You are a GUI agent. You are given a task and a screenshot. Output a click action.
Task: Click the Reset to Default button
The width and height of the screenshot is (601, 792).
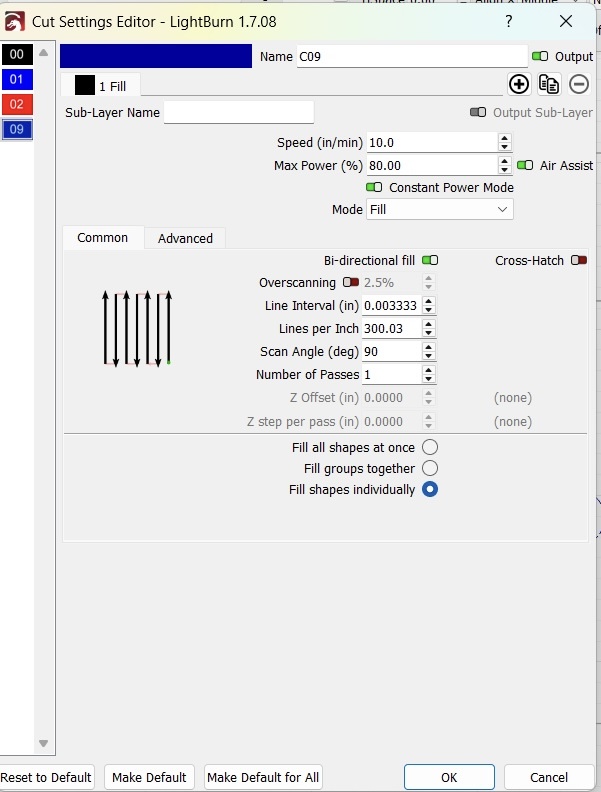(45, 777)
